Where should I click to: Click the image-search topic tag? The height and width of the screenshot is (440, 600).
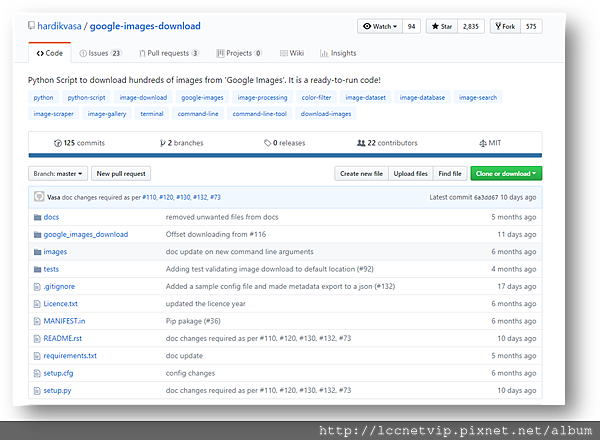click(x=478, y=98)
